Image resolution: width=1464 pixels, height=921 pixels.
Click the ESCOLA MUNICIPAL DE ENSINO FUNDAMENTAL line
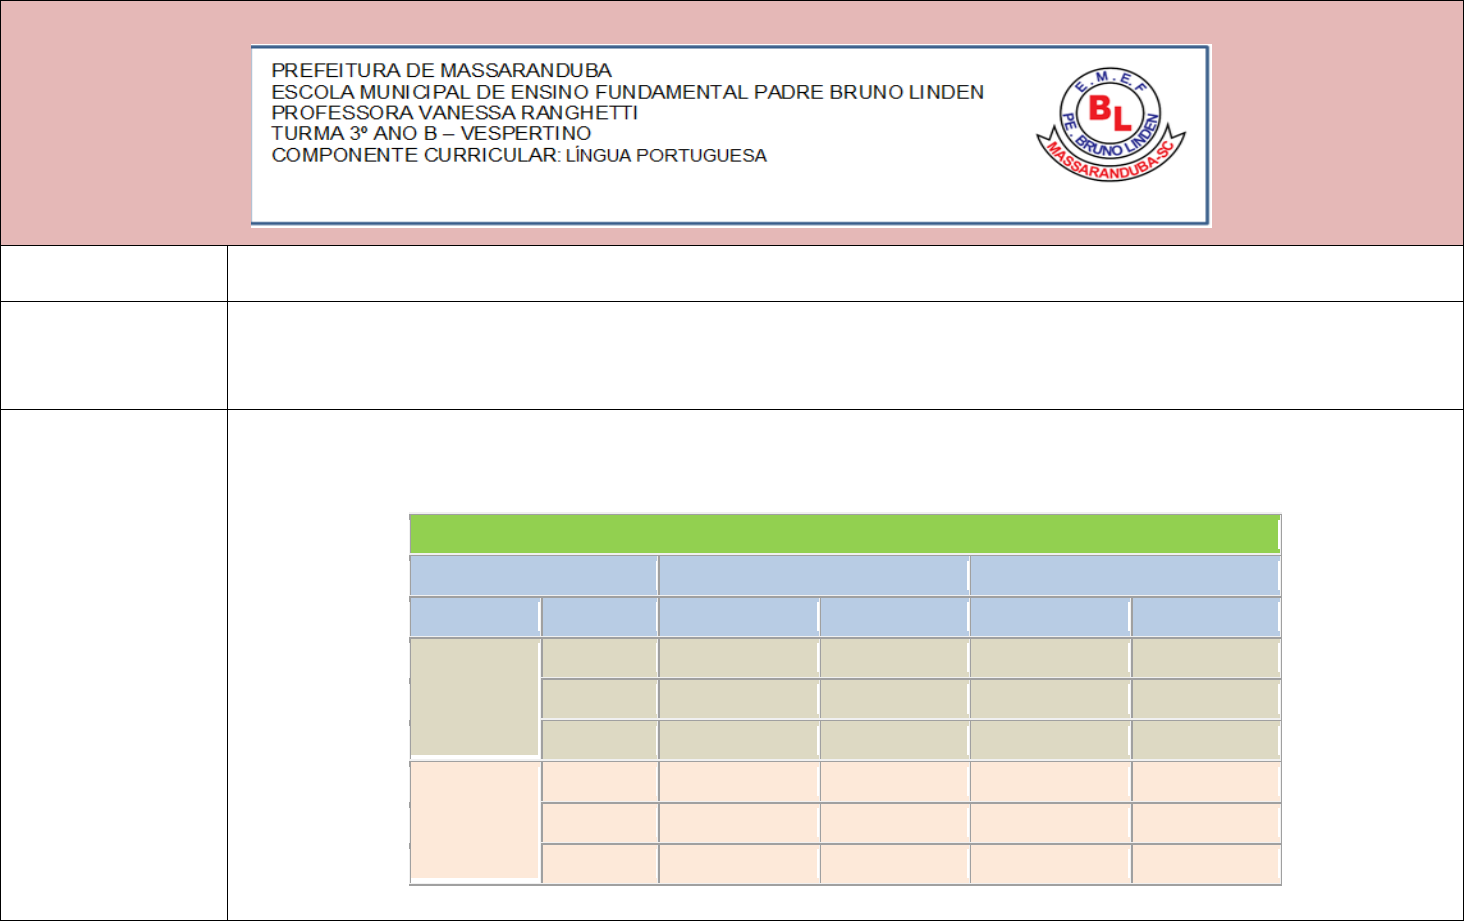pyautogui.click(x=627, y=92)
